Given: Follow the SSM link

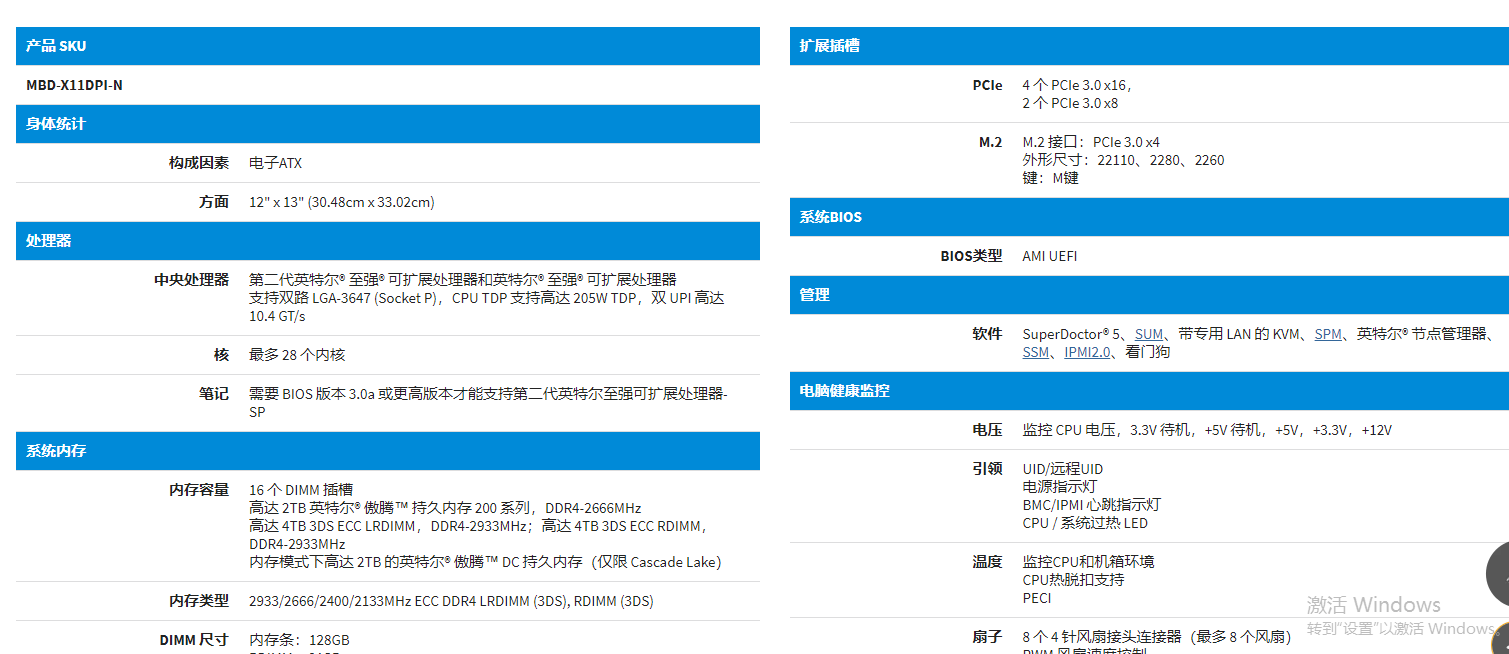Looking at the screenshot, I should pos(1035,352).
